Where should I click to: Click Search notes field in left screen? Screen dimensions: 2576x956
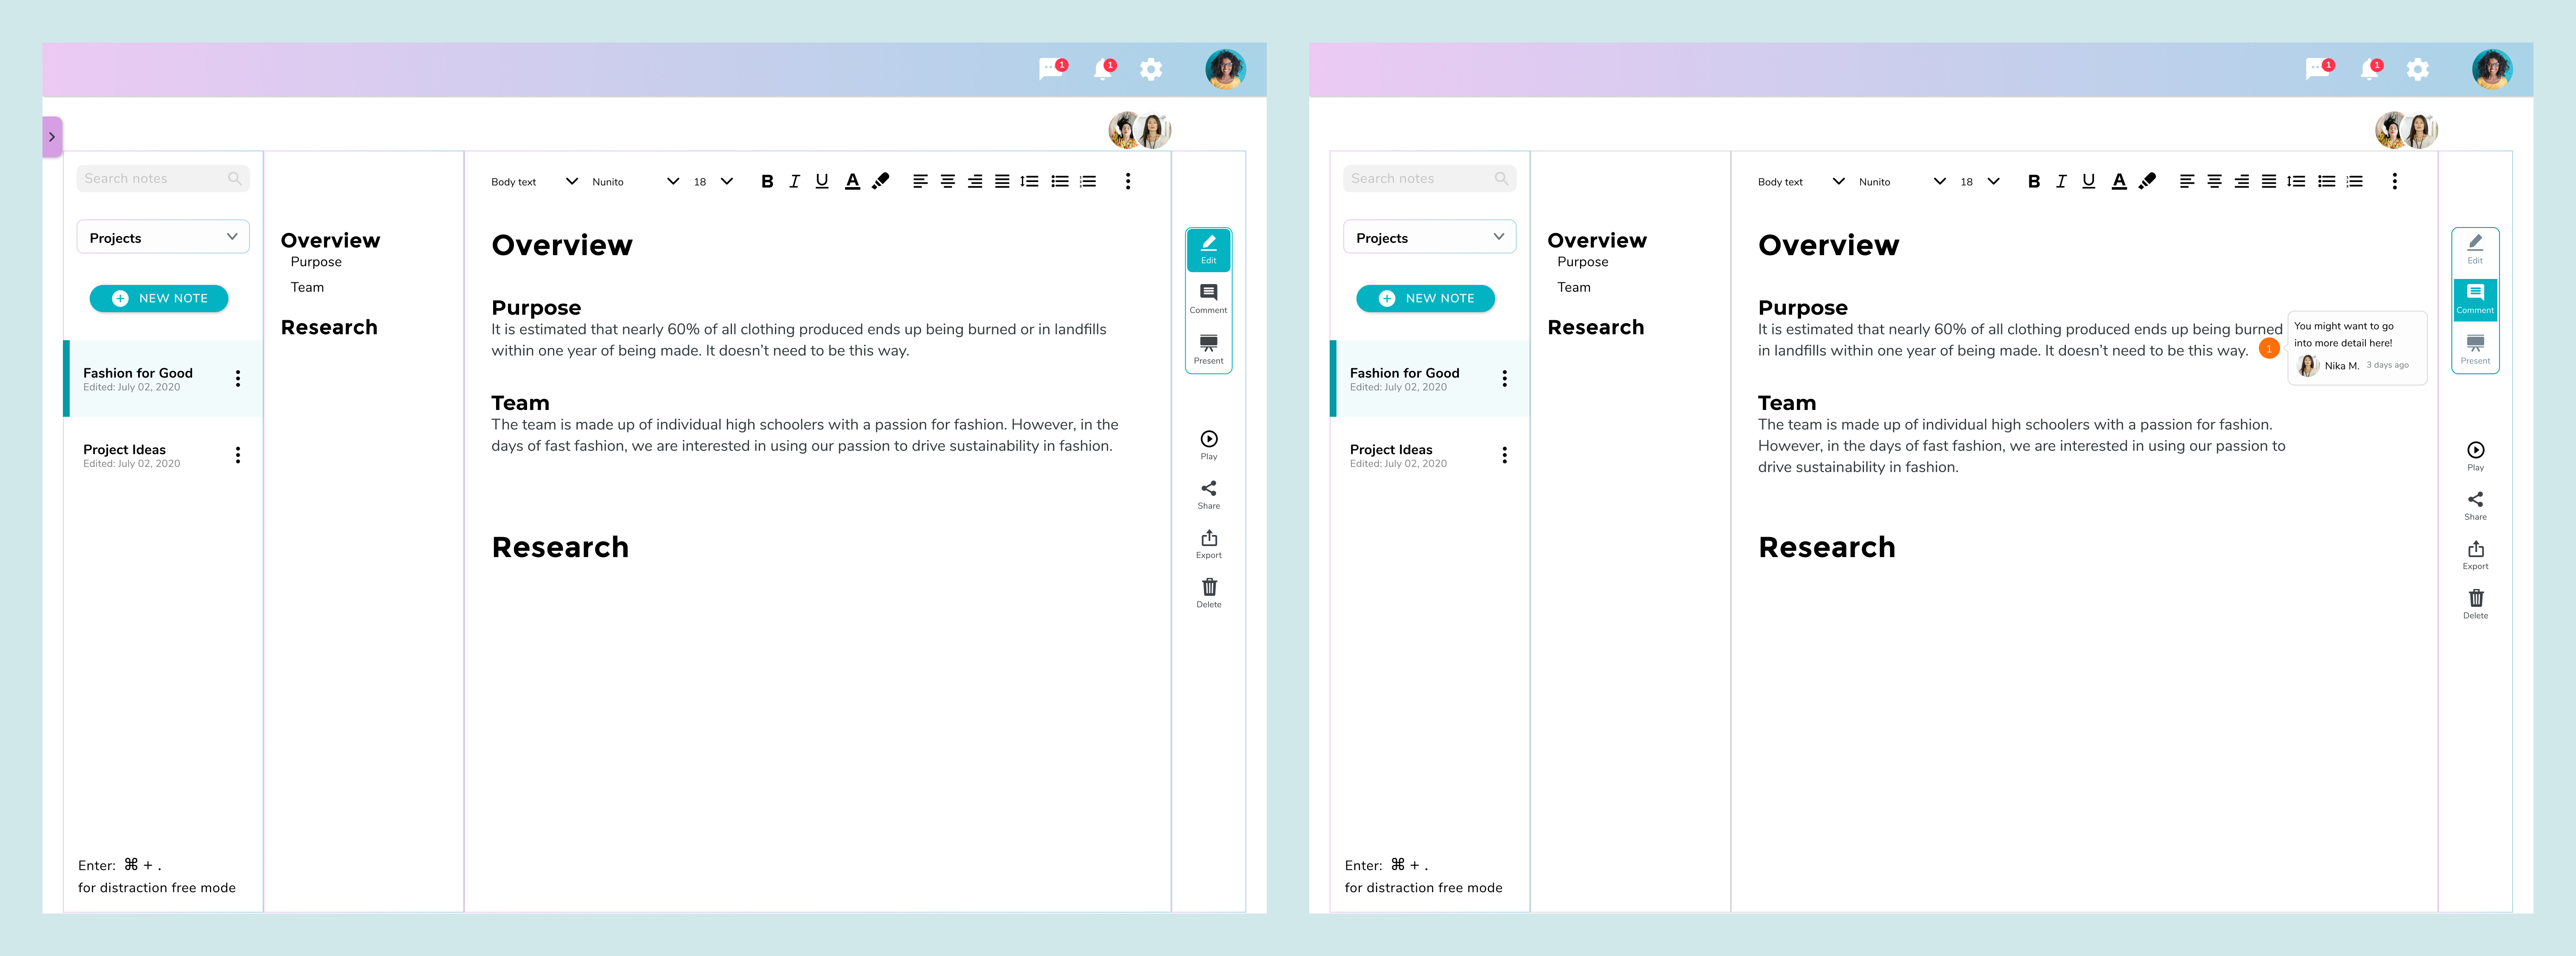tap(163, 178)
